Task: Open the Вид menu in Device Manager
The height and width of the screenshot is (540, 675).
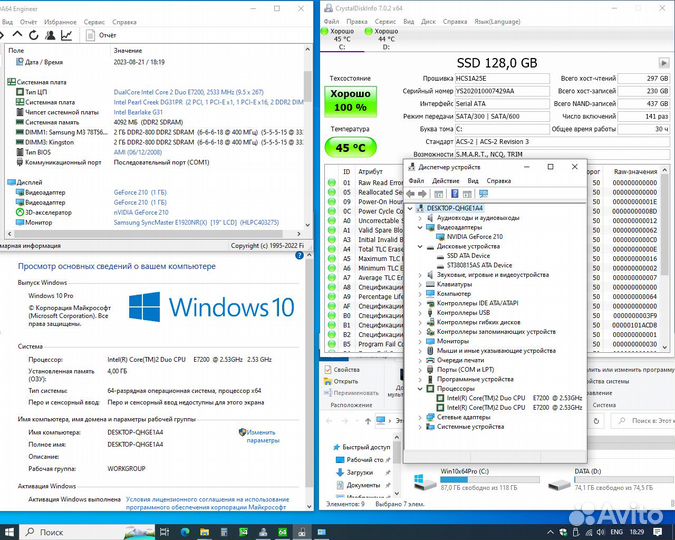Action: pyautogui.click(x=473, y=181)
